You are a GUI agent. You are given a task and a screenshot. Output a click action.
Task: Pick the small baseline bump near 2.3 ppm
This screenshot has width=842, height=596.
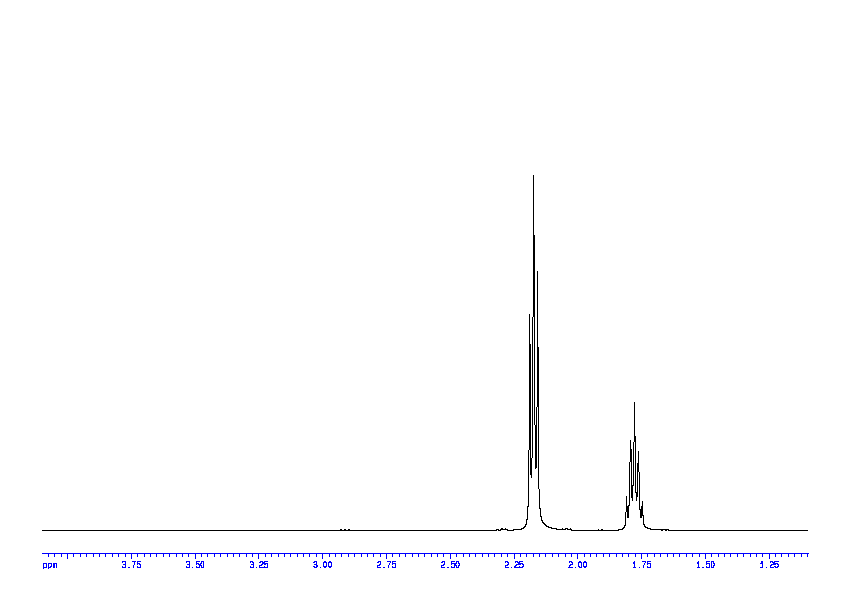click(x=502, y=528)
